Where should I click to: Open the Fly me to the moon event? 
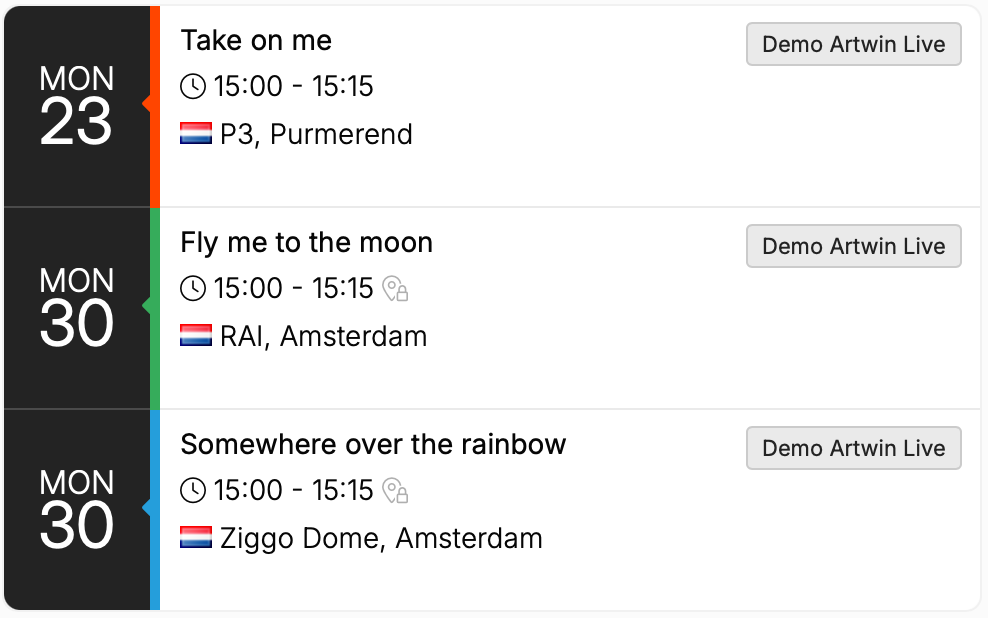point(306,243)
